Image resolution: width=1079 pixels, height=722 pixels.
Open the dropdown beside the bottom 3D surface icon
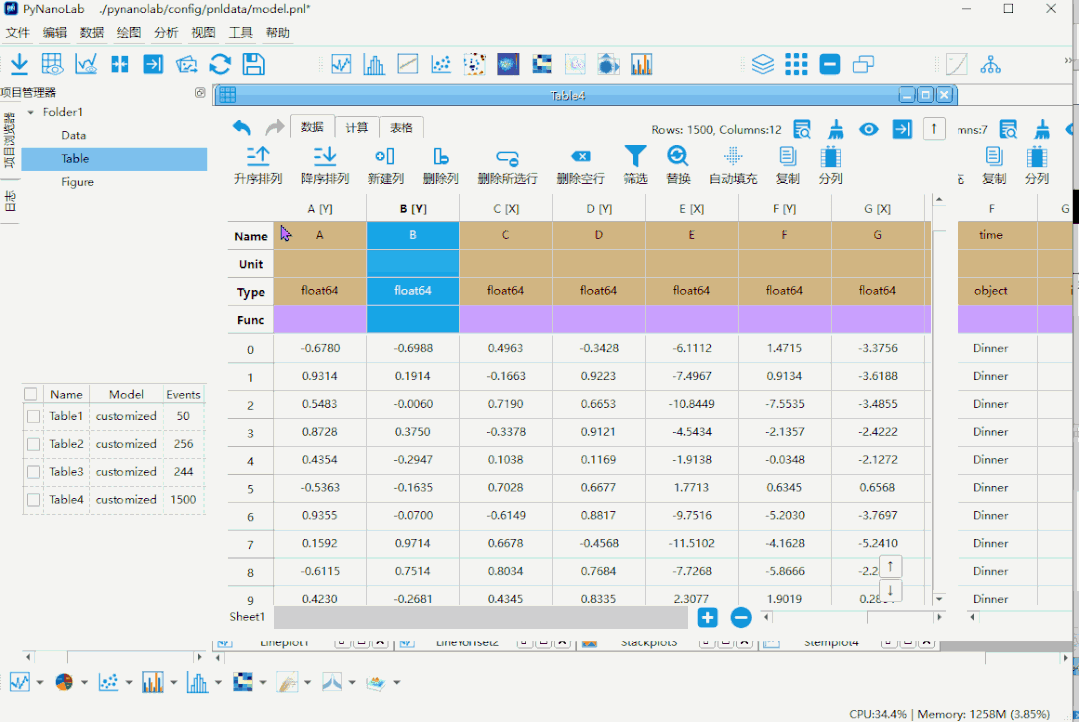point(396,683)
